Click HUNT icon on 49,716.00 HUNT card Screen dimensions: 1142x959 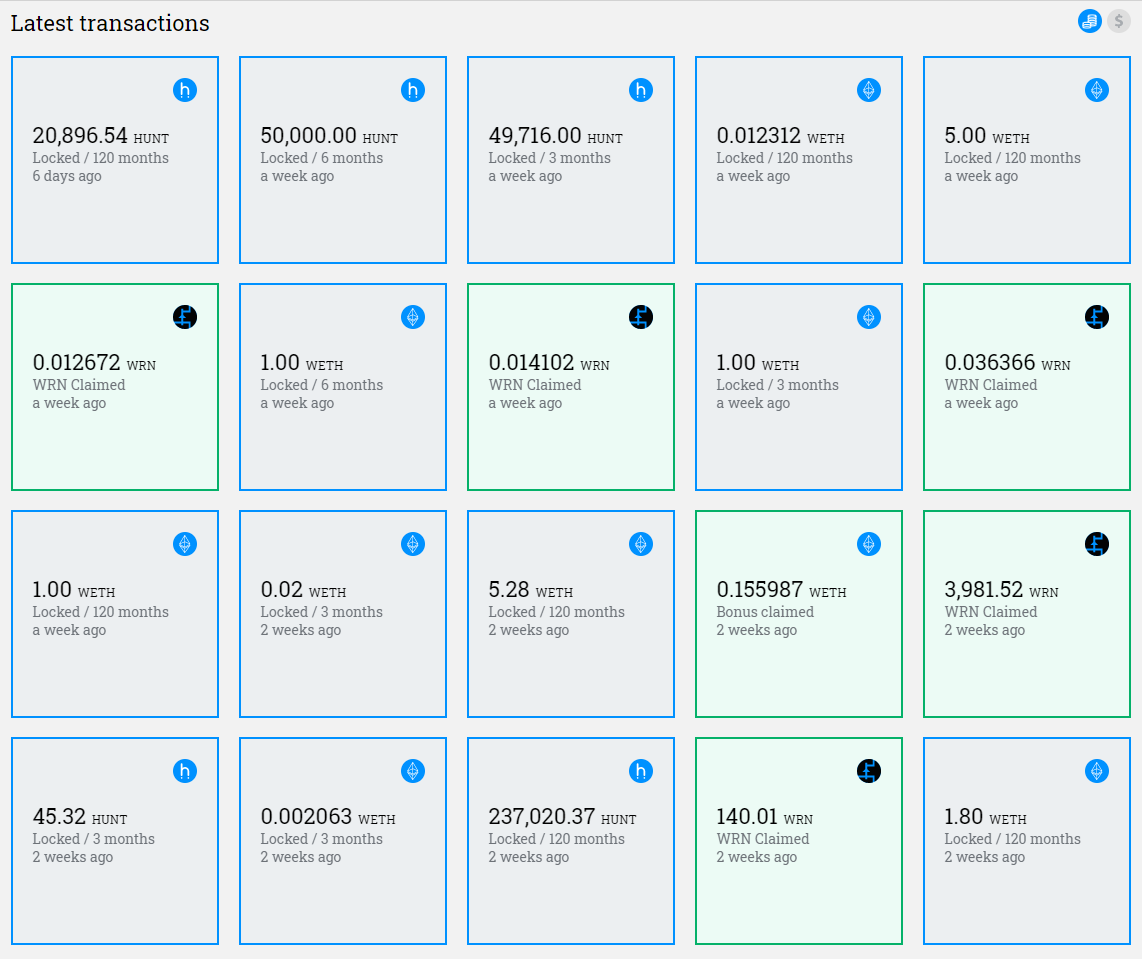point(641,90)
